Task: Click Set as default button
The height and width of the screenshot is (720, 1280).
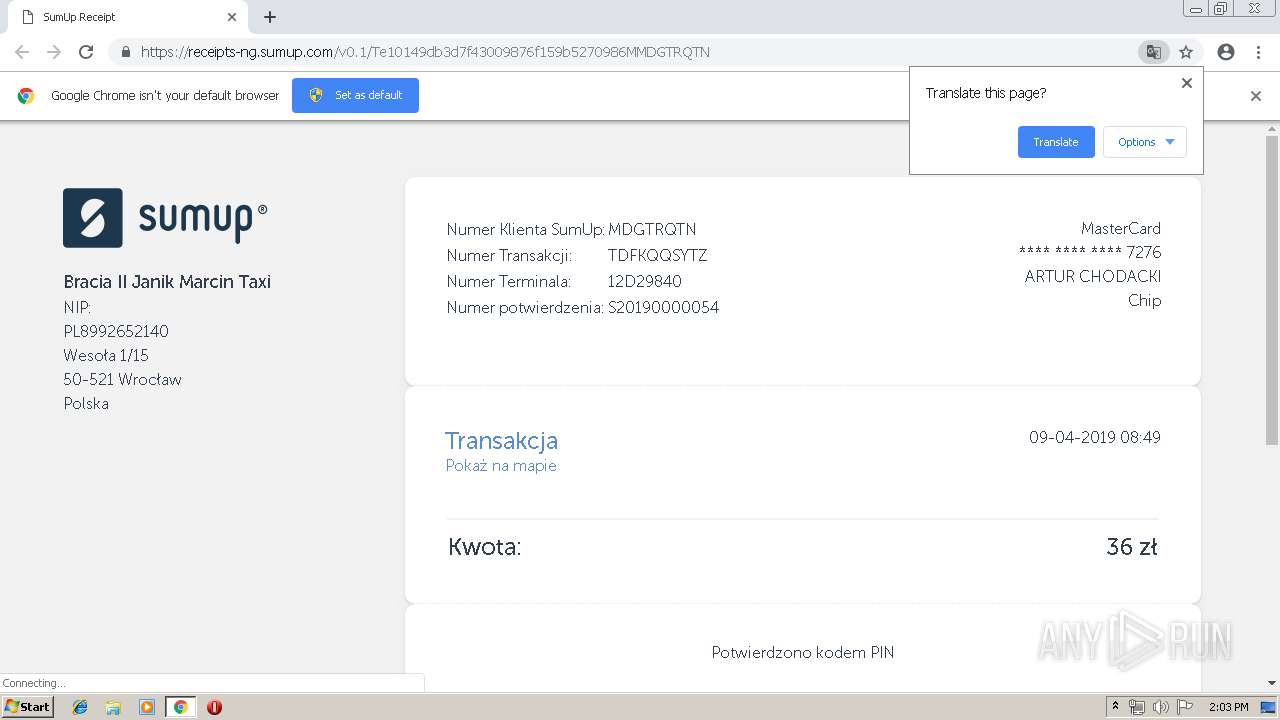Action: click(x=355, y=95)
